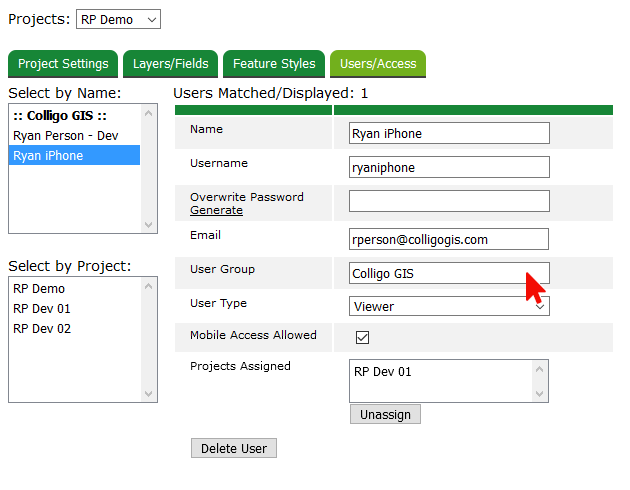
Task: Open the Layers/Fields tab
Action: (171, 64)
